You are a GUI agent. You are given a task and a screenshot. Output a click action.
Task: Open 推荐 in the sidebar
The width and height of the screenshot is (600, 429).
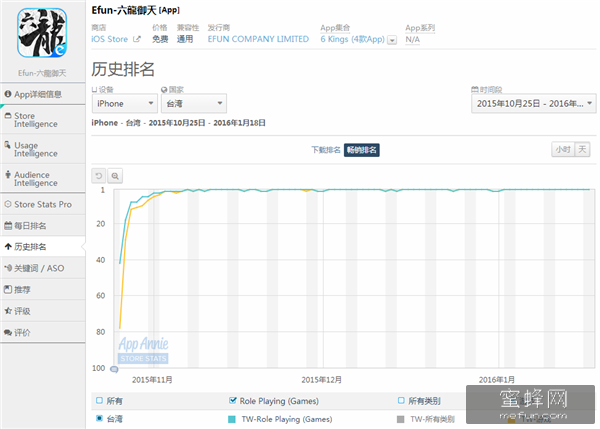tap(42, 290)
